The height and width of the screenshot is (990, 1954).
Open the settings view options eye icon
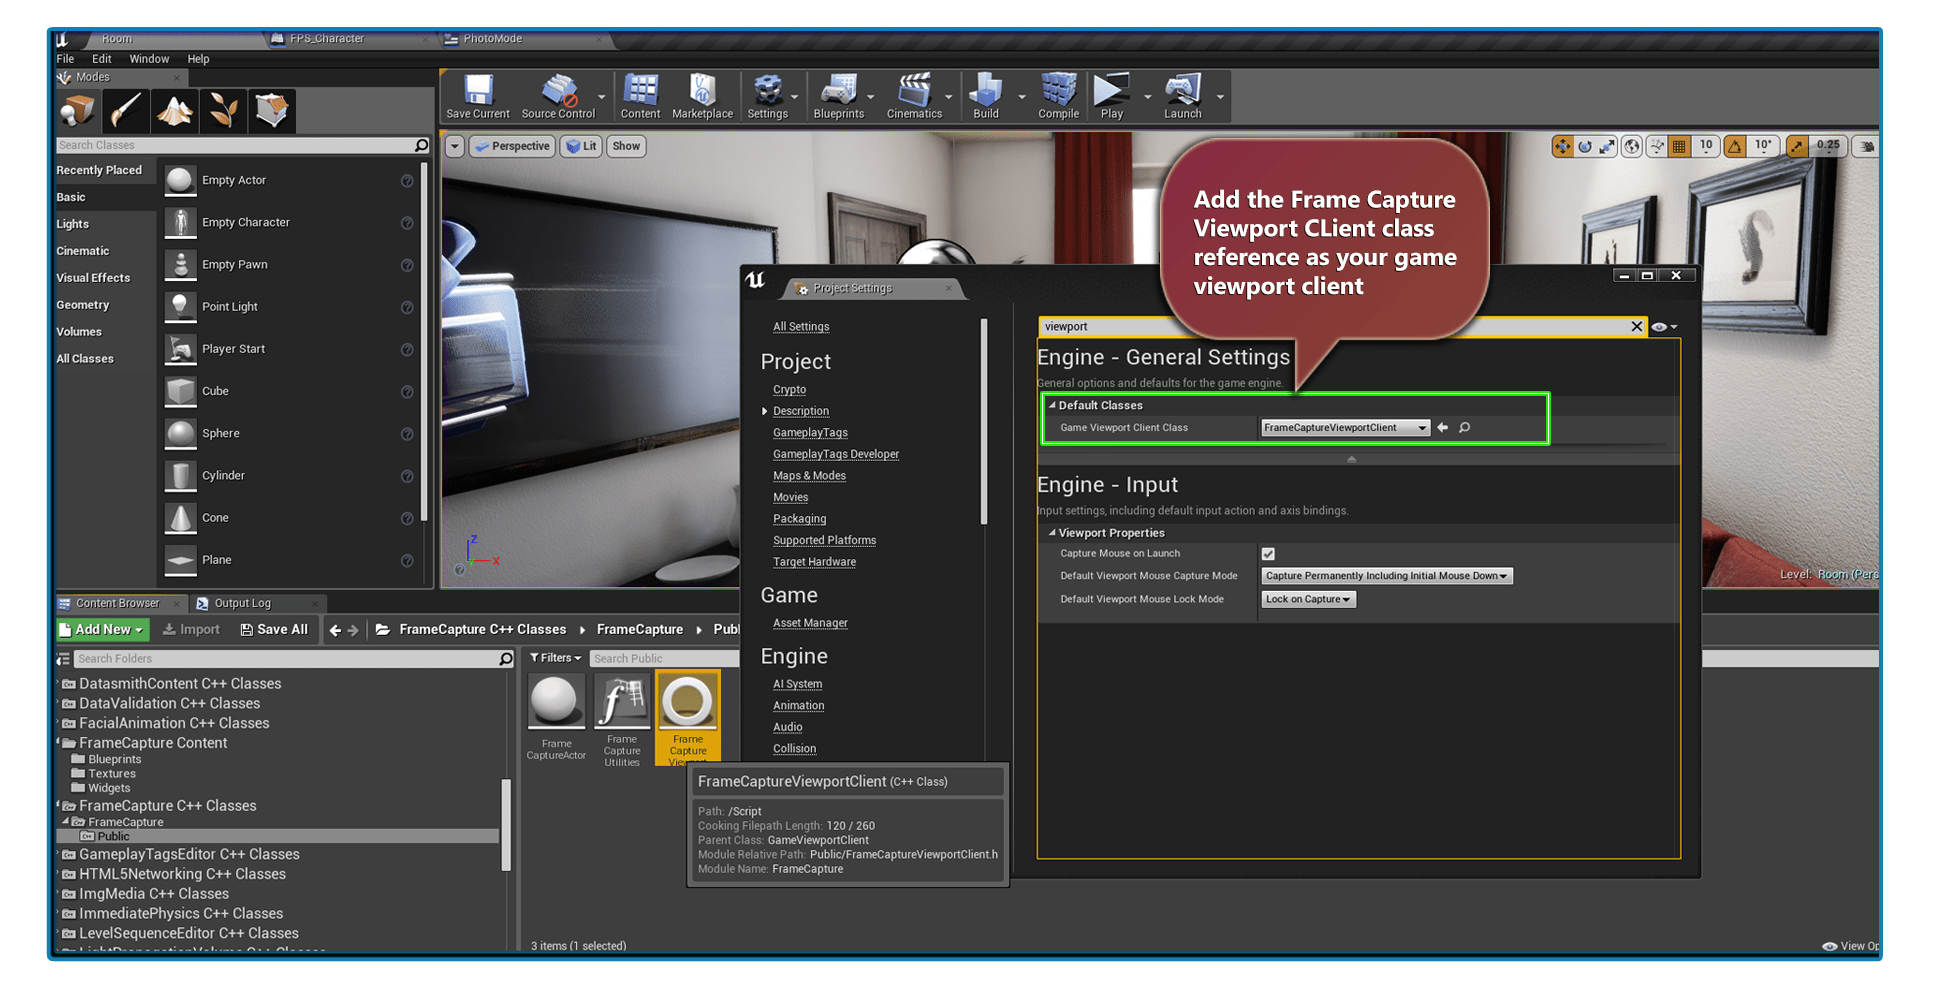[x=1664, y=327]
